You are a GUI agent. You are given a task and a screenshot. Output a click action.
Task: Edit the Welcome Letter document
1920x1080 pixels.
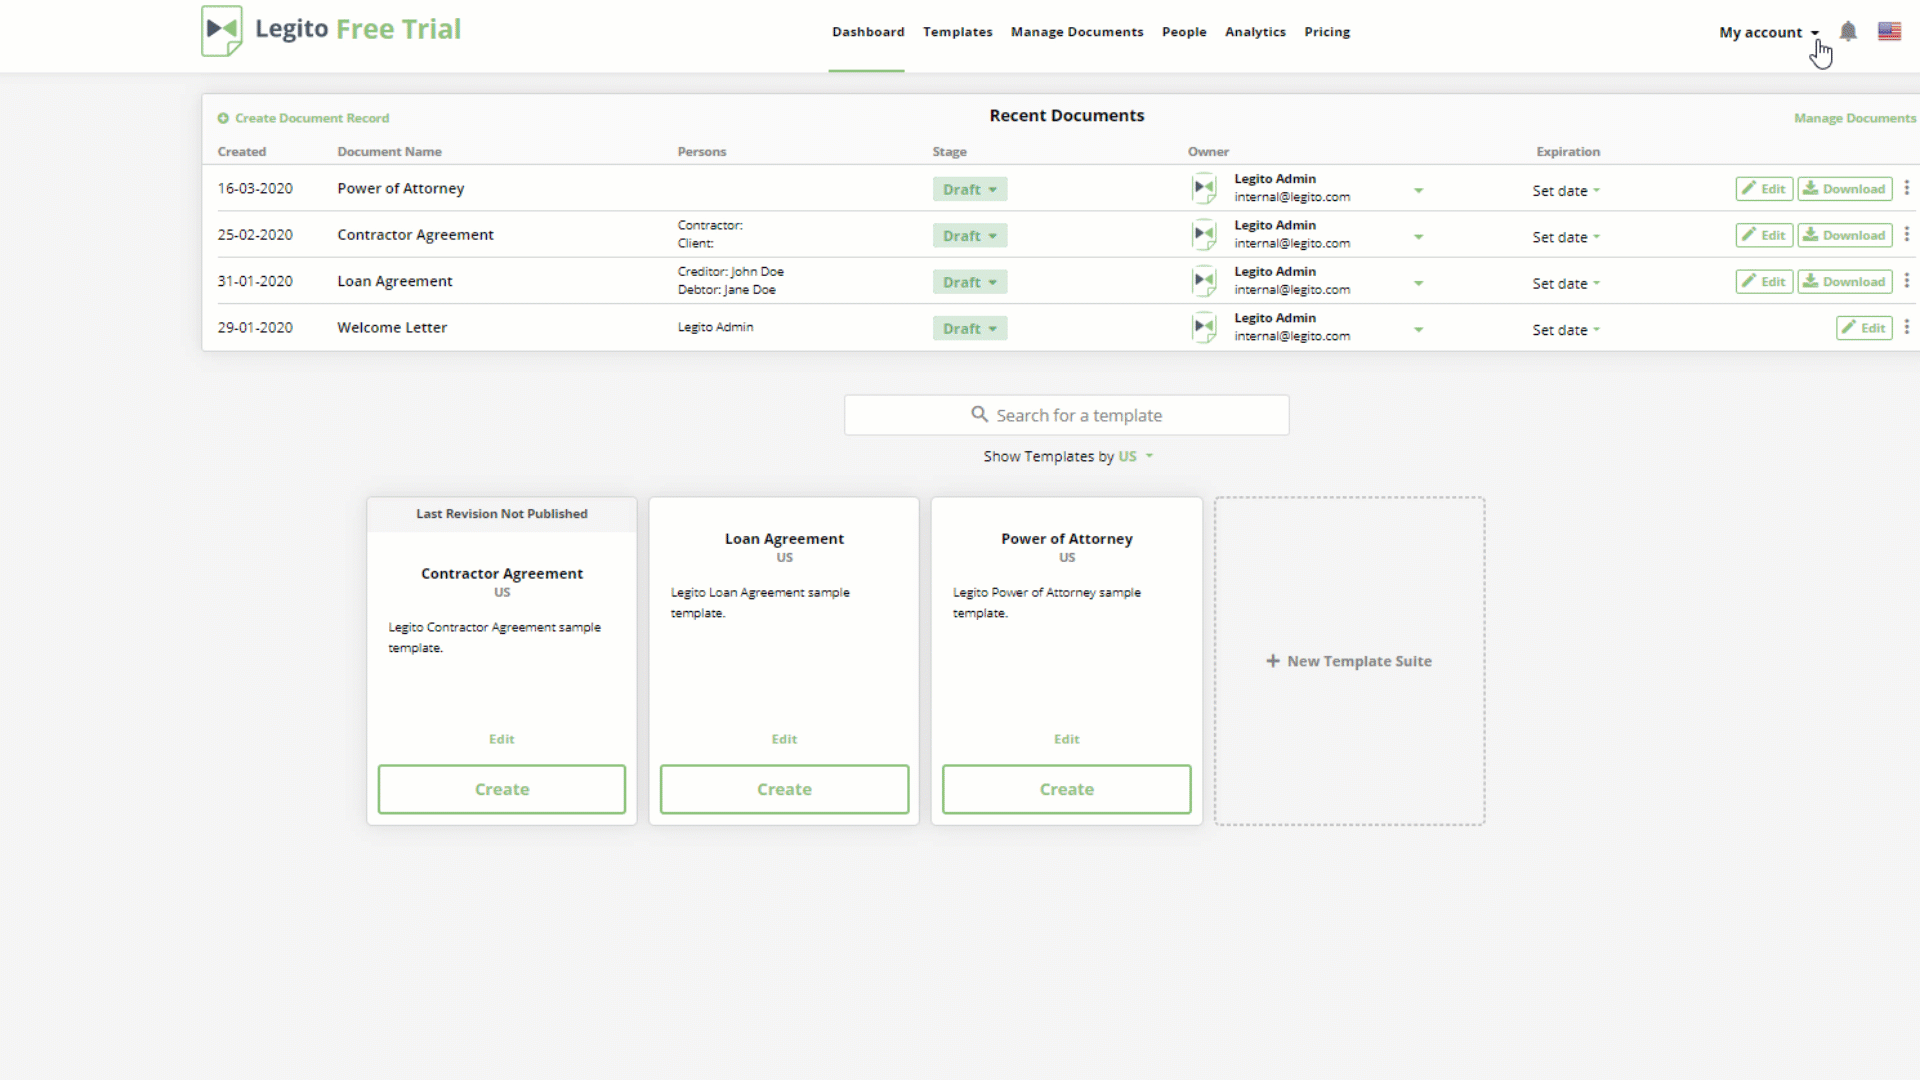1864,328
